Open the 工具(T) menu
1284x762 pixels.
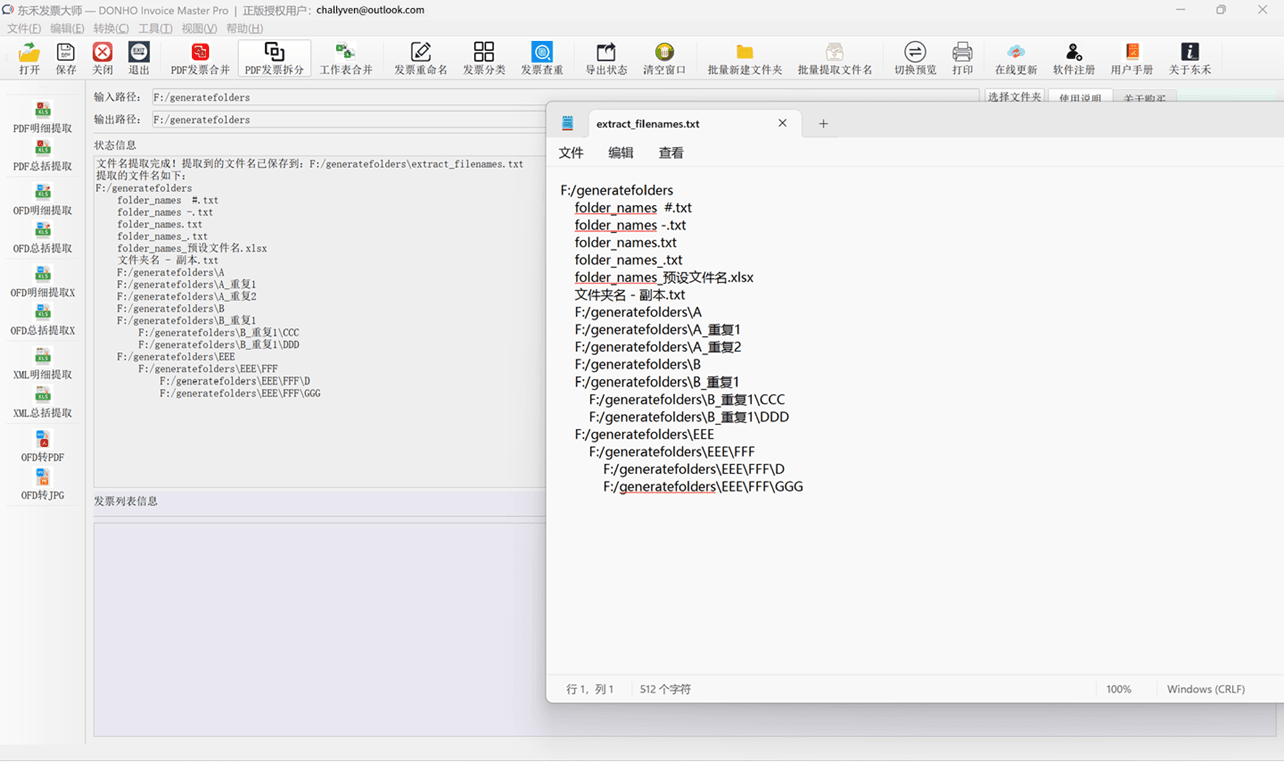click(x=155, y=28)
